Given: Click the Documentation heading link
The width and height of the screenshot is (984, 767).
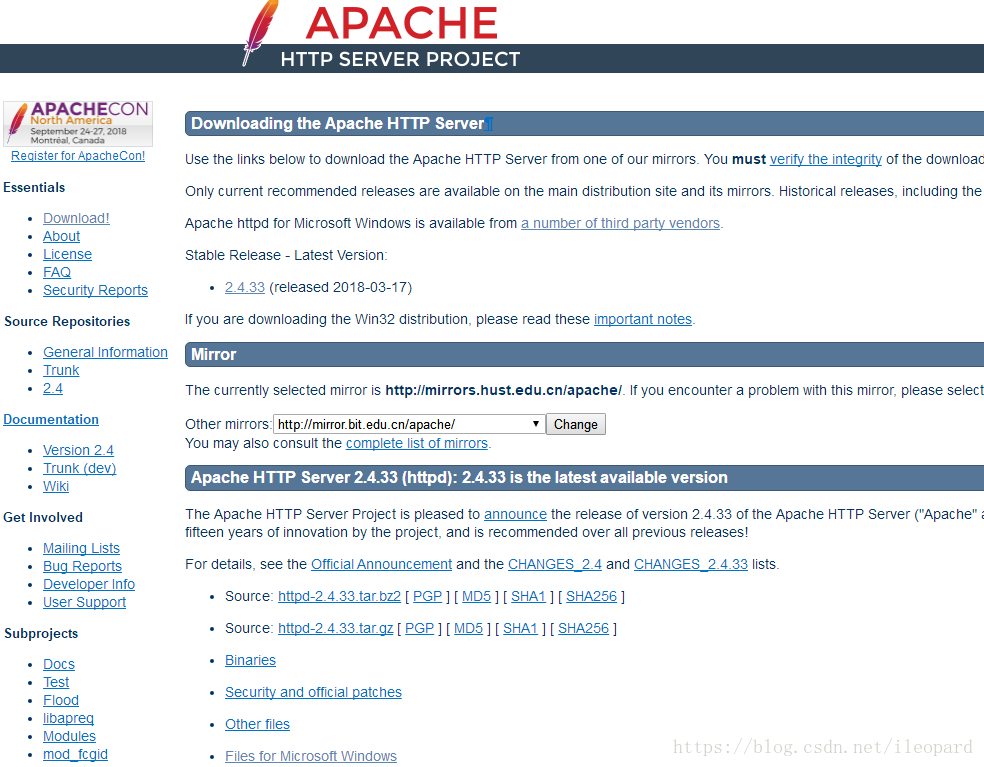Looking at the screenshot, I should [x=51, y=419].
